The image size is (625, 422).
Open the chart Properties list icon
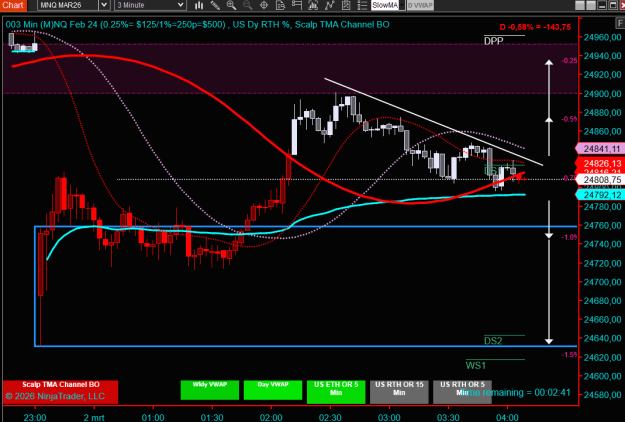tap(362, 5)
